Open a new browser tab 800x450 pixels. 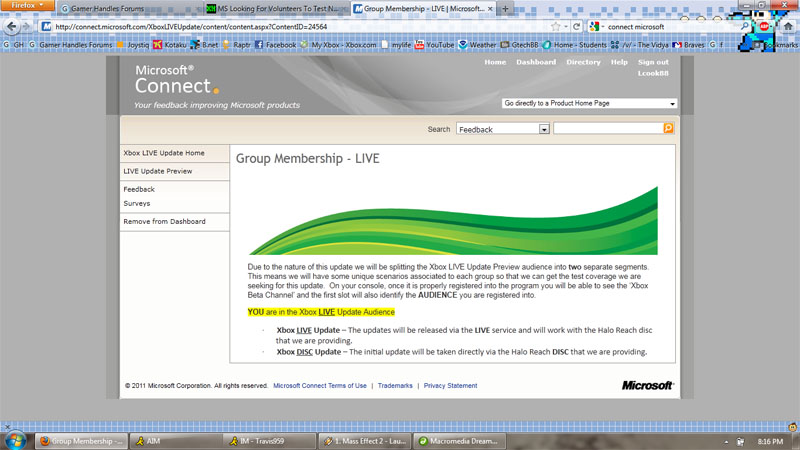pos(505,9)
